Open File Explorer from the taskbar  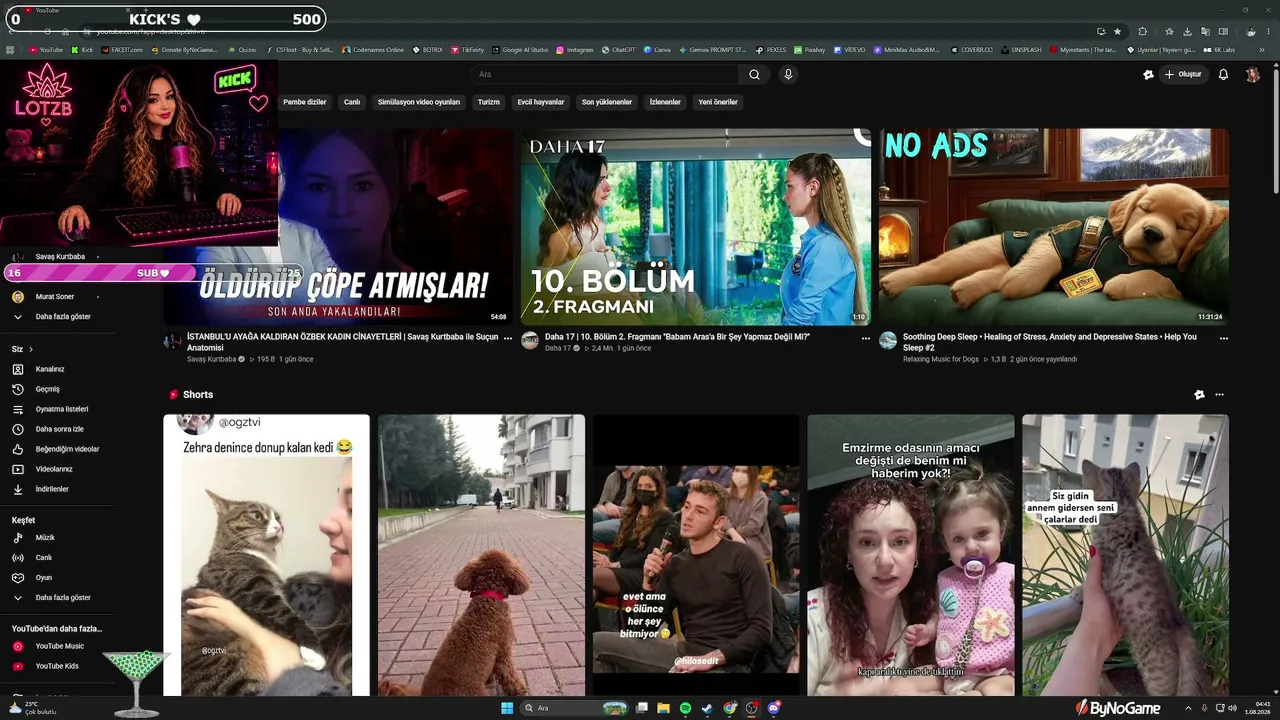tap(663, 708)
